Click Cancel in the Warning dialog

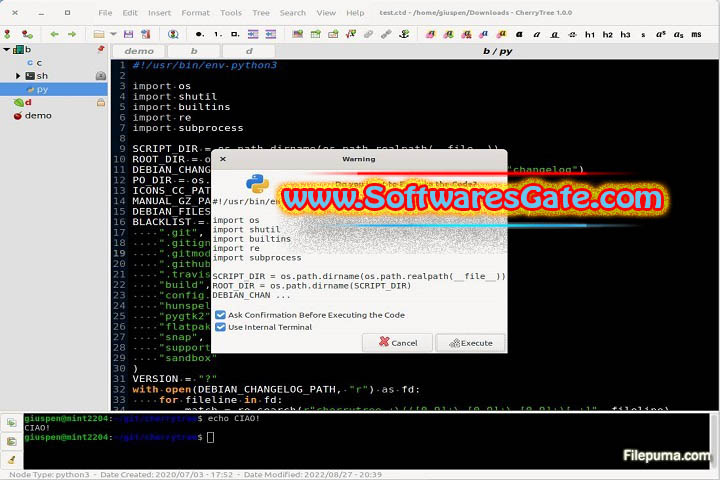tap(398, 343)
